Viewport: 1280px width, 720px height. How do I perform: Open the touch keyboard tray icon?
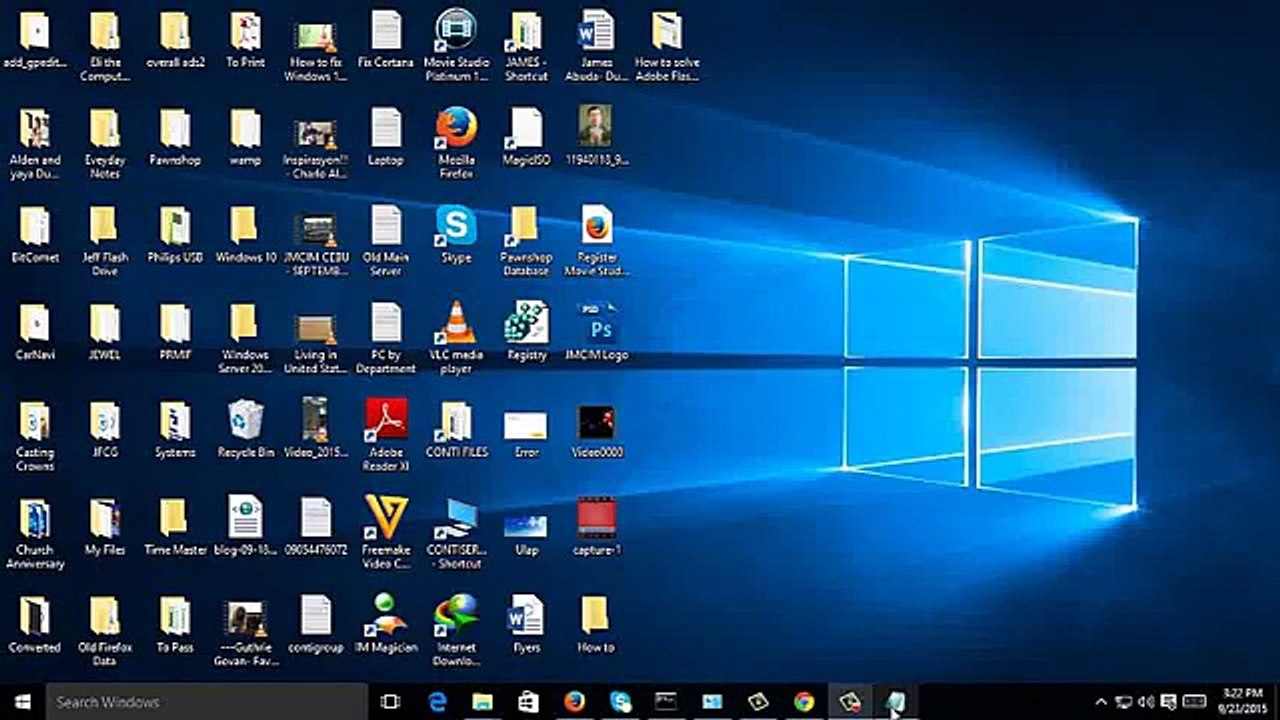pyautogui.click(x=1195, y=702)
